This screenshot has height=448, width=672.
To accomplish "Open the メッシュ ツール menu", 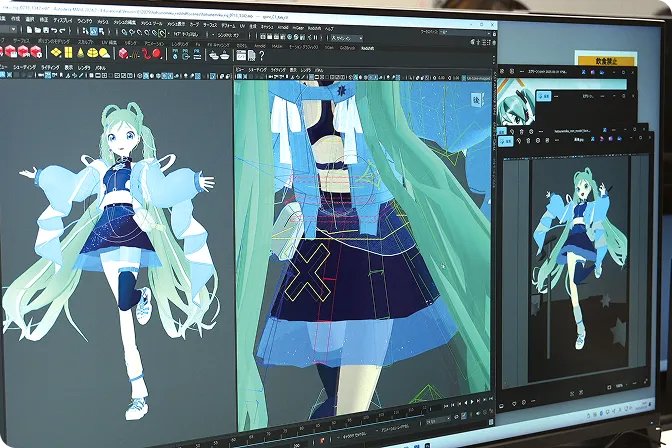I will point(151,24).
